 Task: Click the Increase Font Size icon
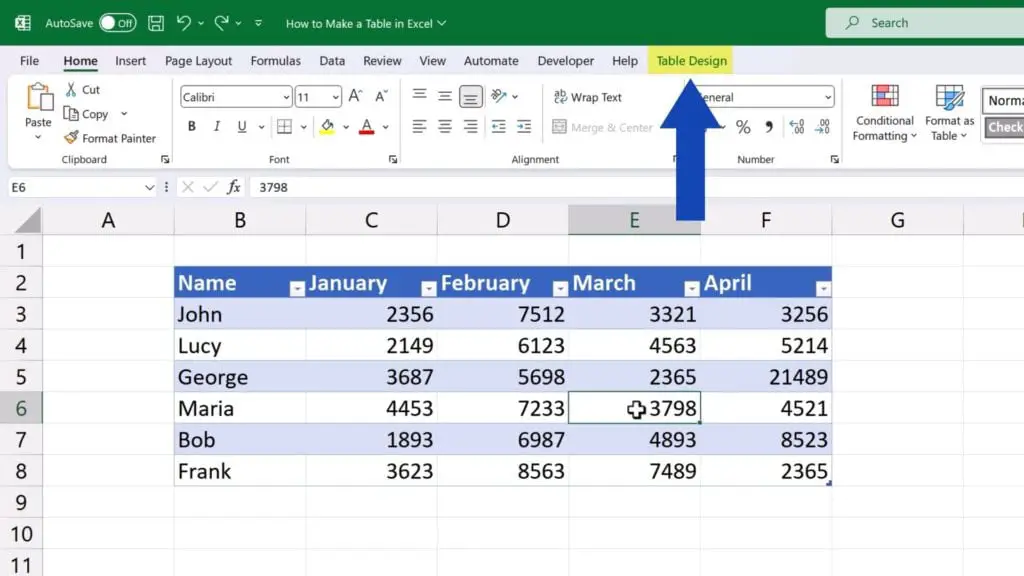(357, 97)
